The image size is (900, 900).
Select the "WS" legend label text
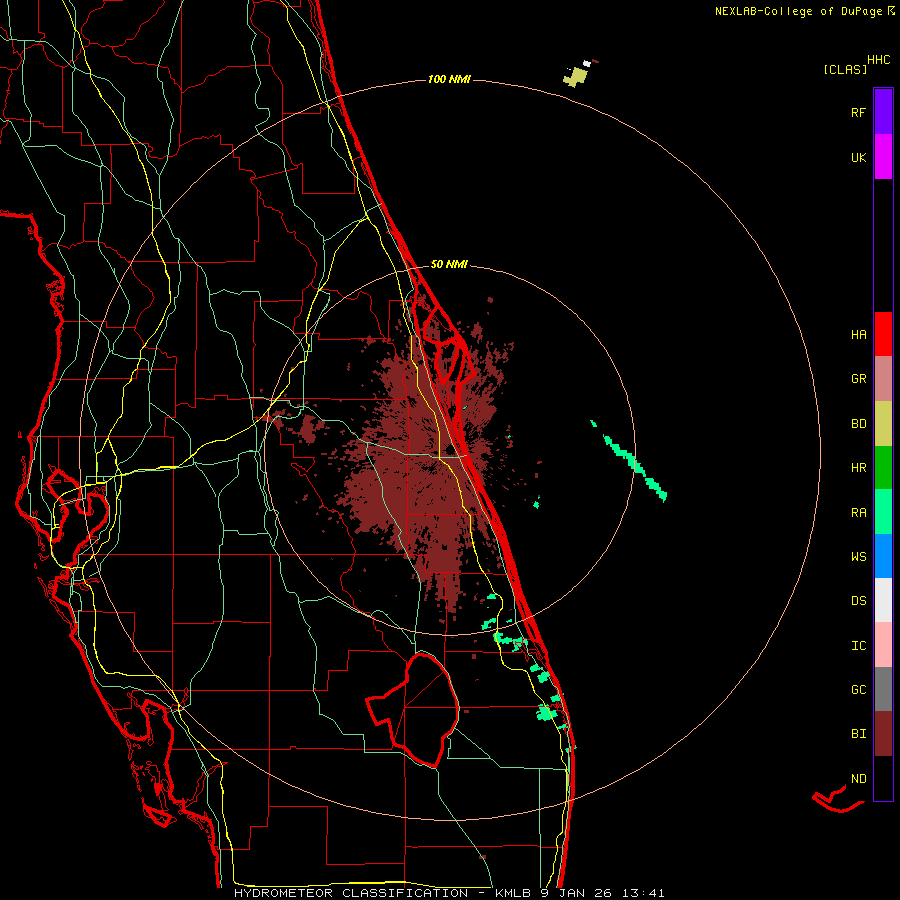[858, 556]
